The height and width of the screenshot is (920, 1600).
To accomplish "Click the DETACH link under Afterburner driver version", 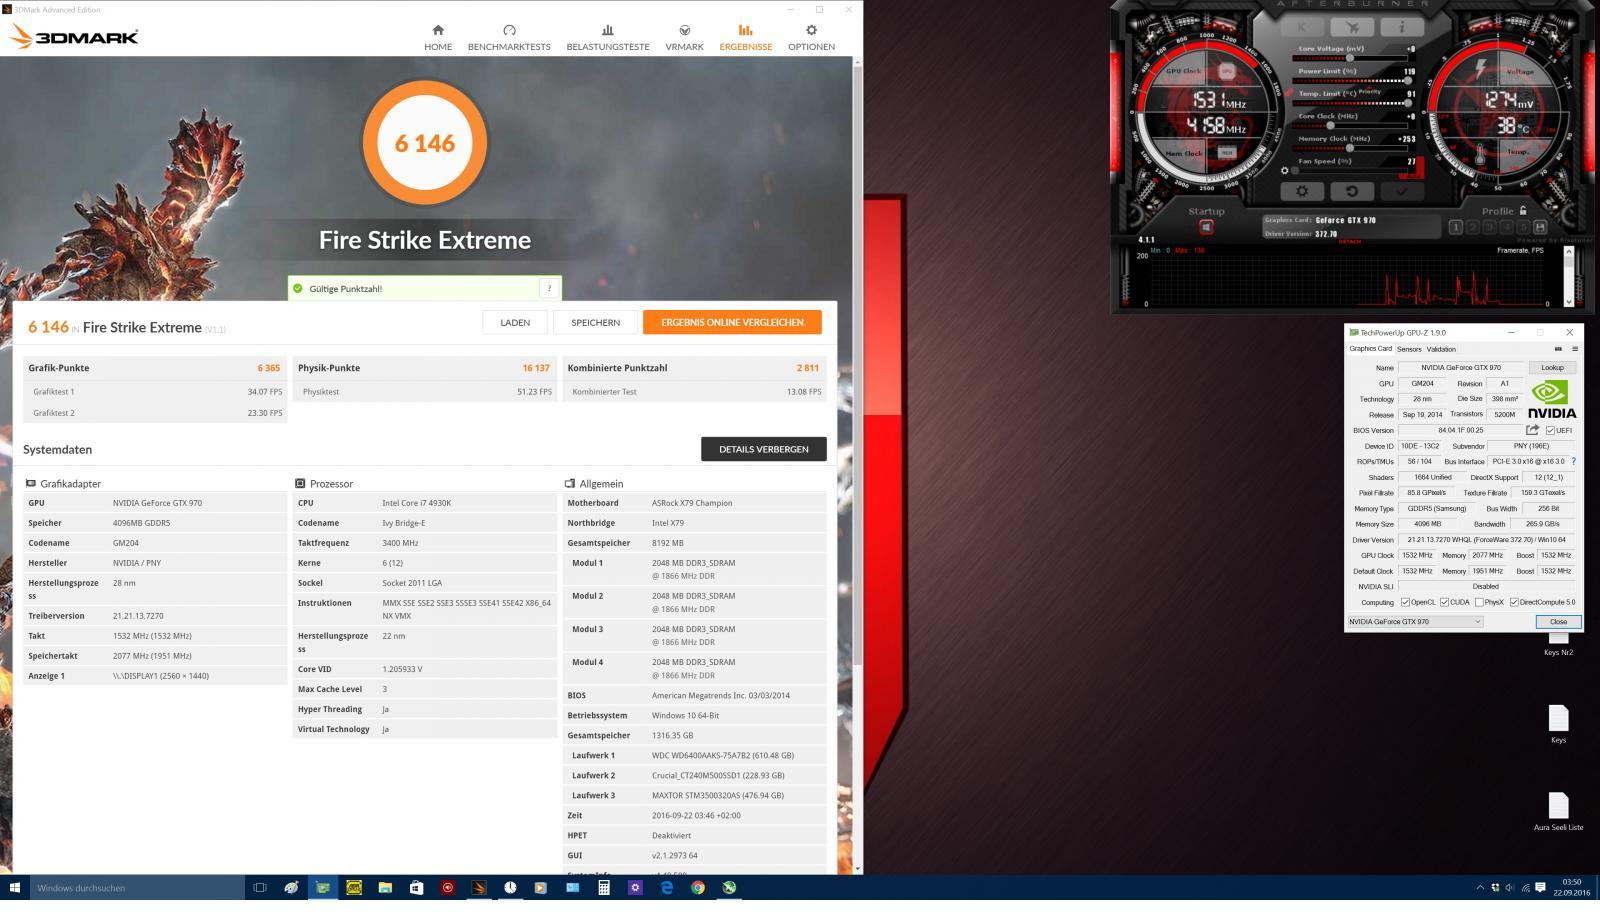I will click(1350, 241).
